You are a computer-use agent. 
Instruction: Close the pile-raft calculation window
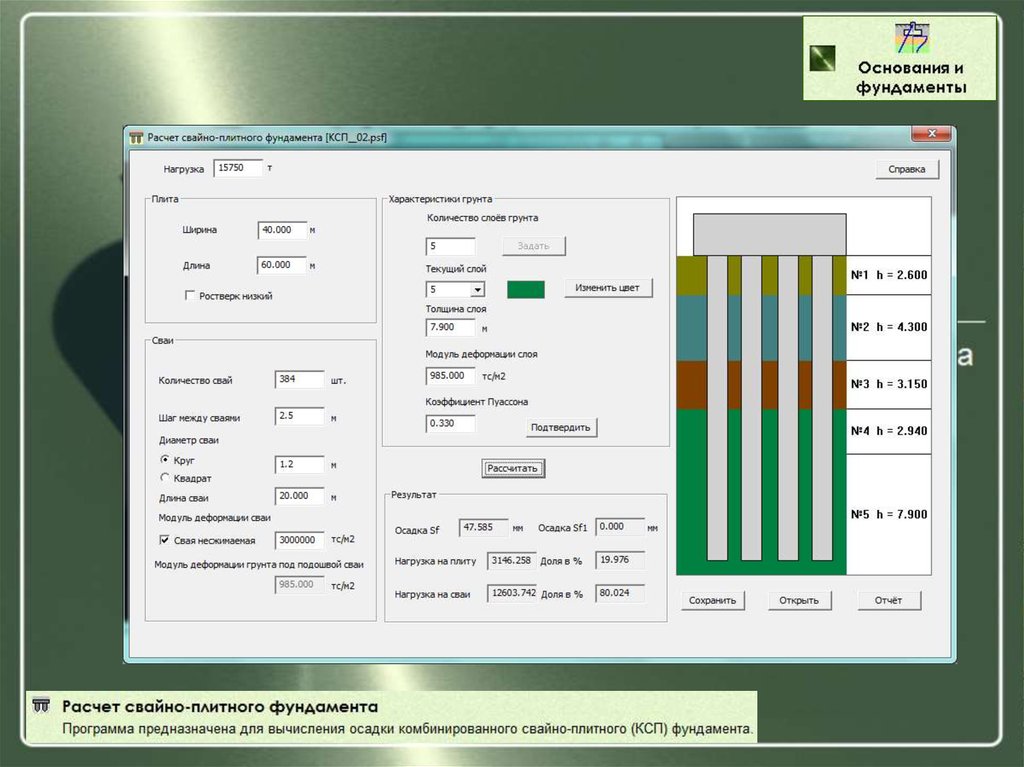point(930,135)
